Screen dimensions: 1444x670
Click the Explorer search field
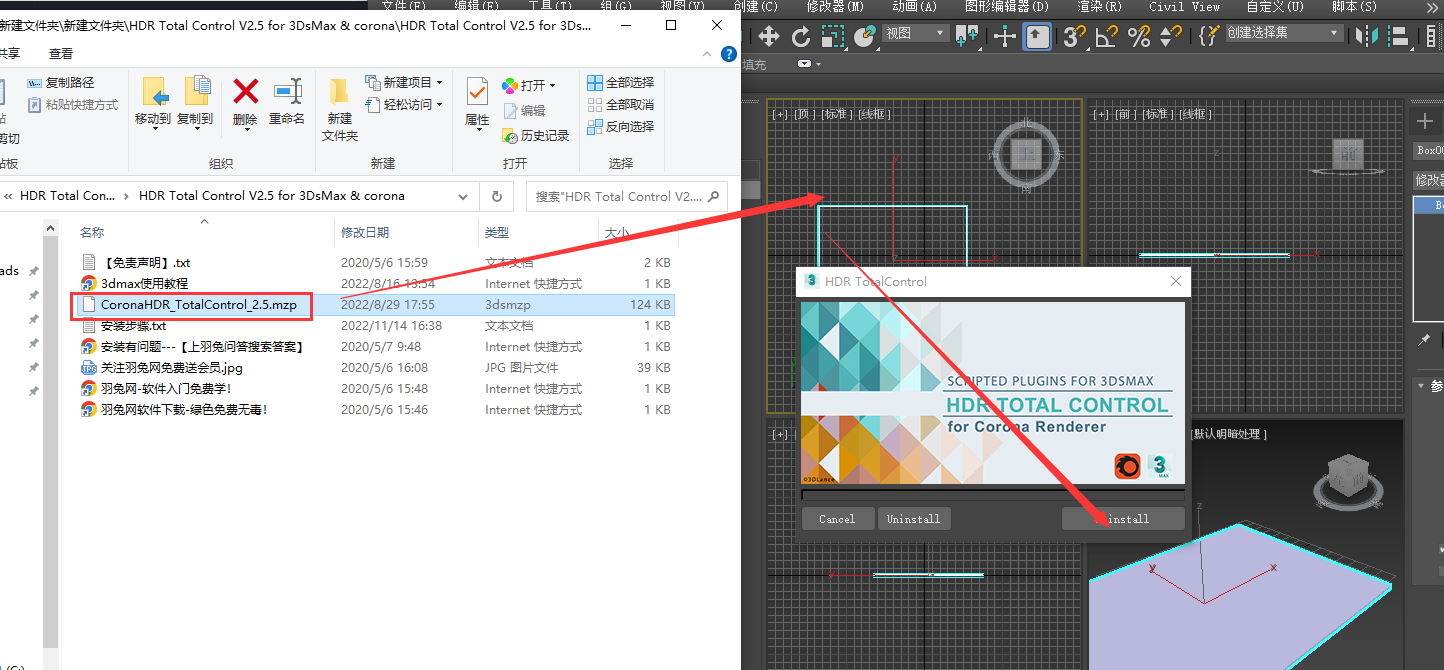pyautogui.click(x=626, y=196)
